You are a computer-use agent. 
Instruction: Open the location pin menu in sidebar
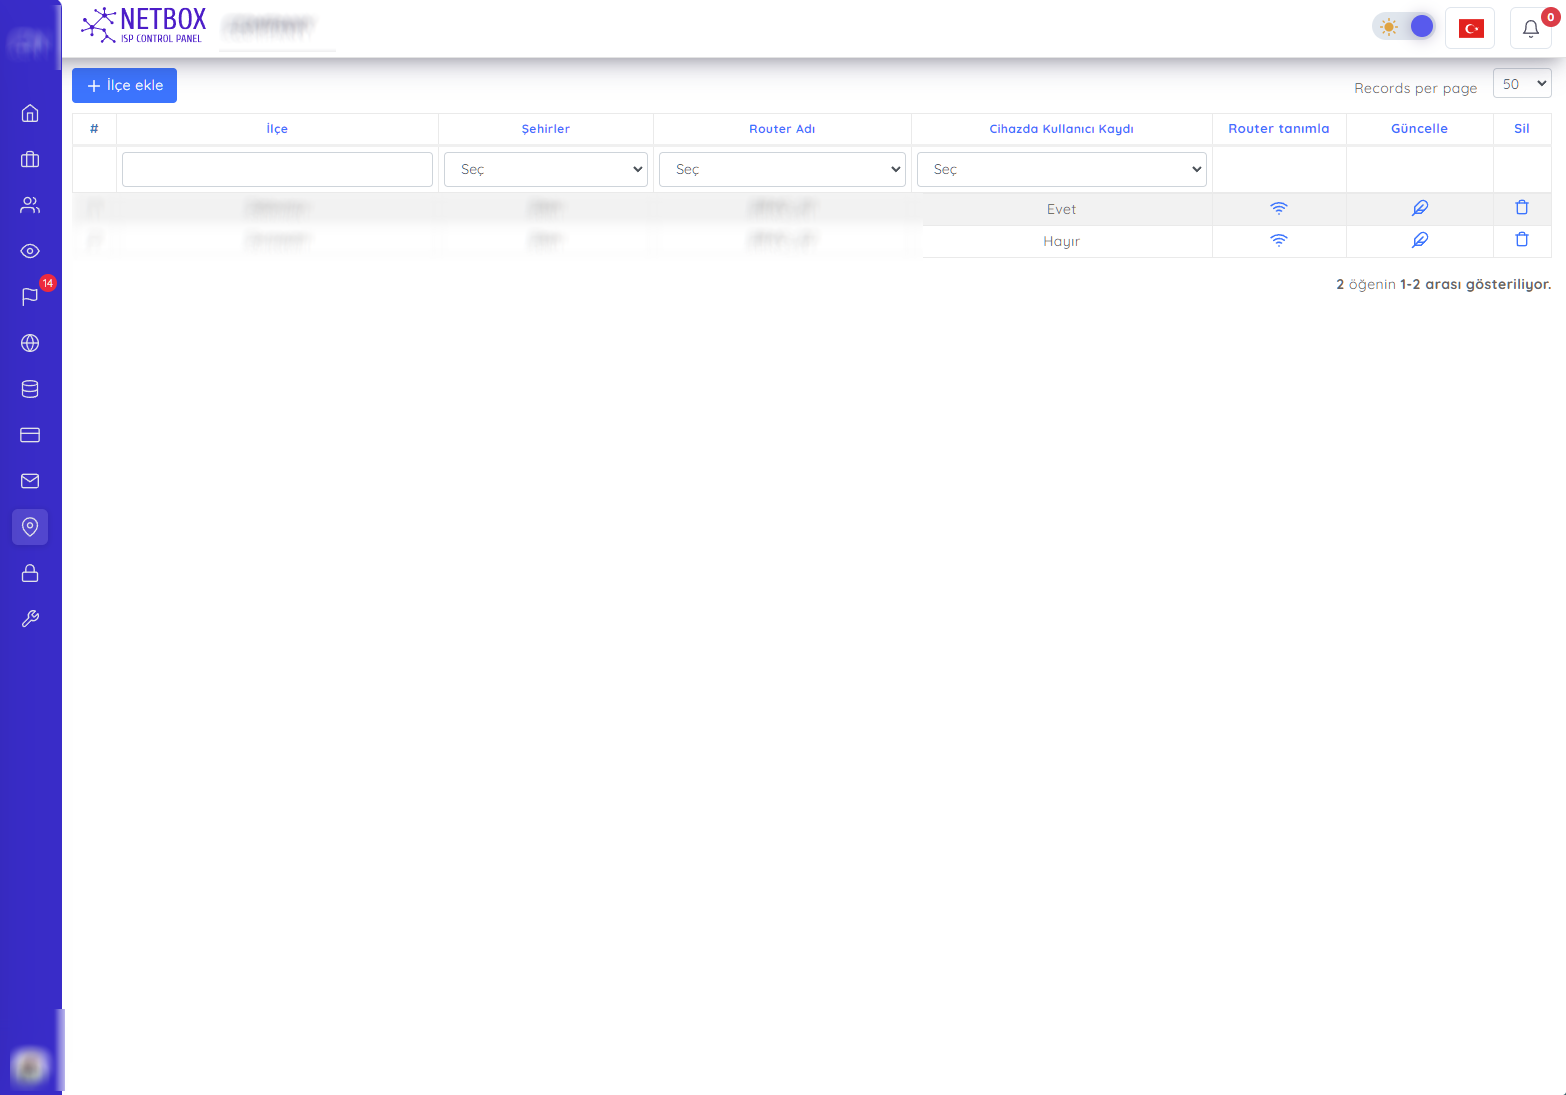[30, 527]
